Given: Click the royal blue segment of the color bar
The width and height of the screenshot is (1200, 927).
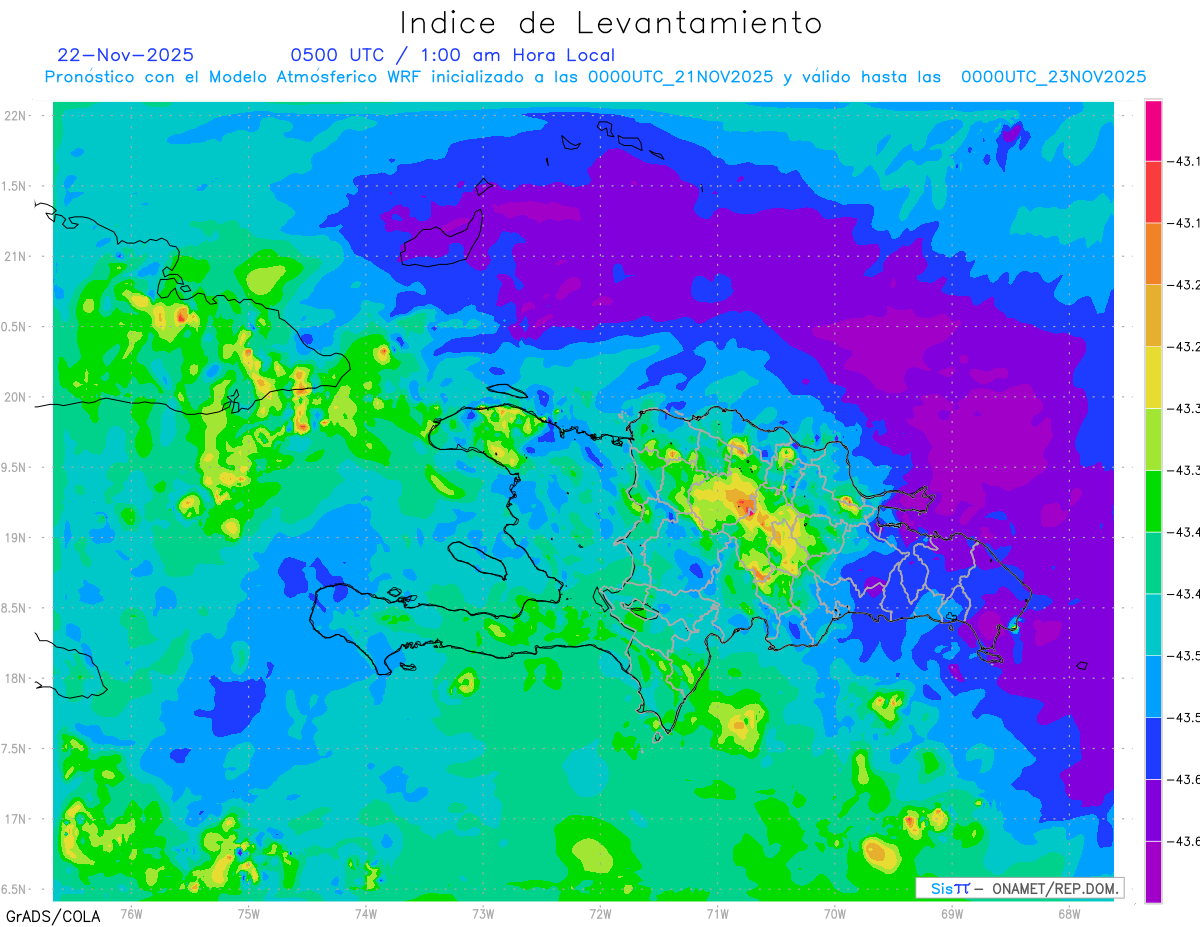Looking at the screenshot, I should coord(1153,748).
